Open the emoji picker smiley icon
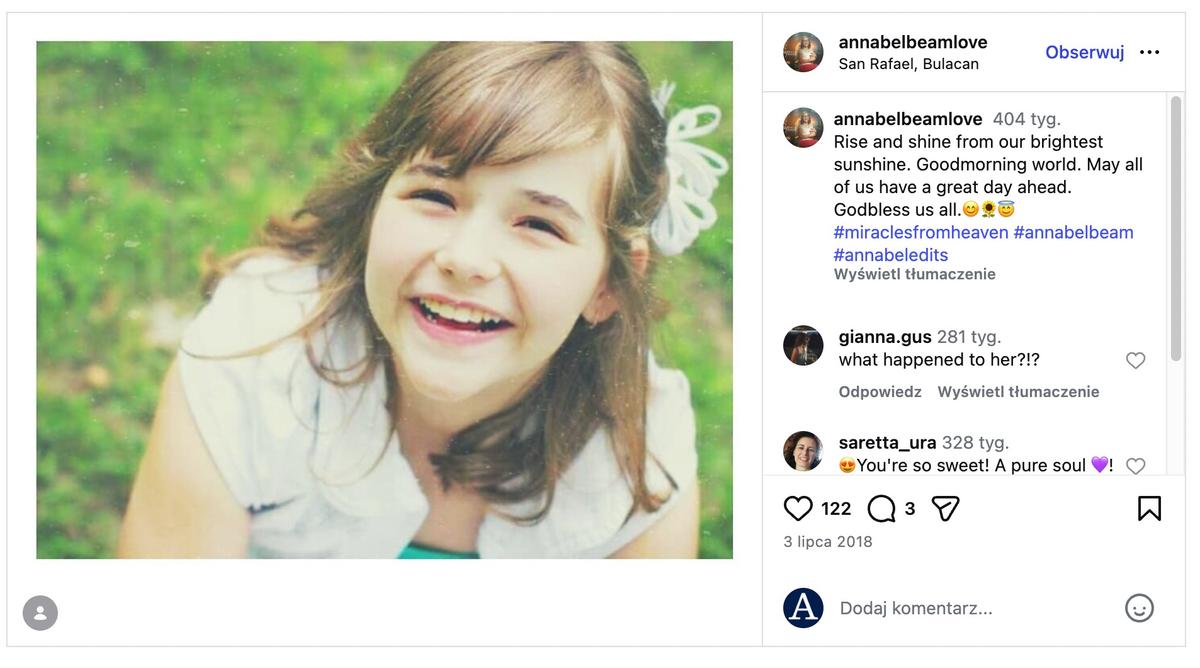This screenshot has width=1200, height=668. tap(1139, 608)
